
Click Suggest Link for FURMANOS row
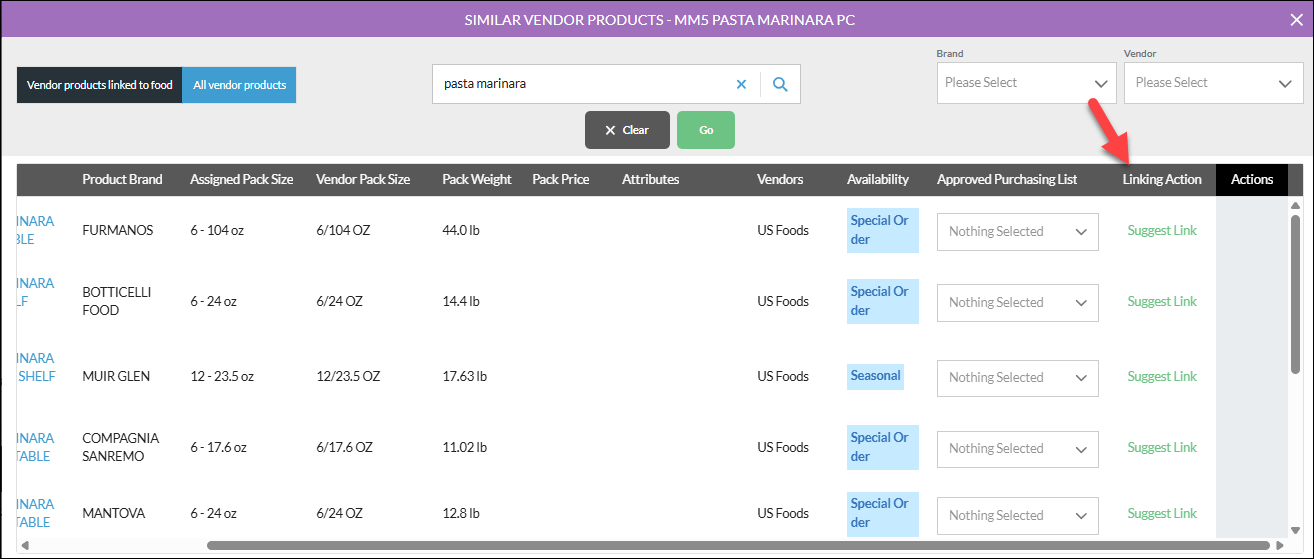coord(1162,231)
